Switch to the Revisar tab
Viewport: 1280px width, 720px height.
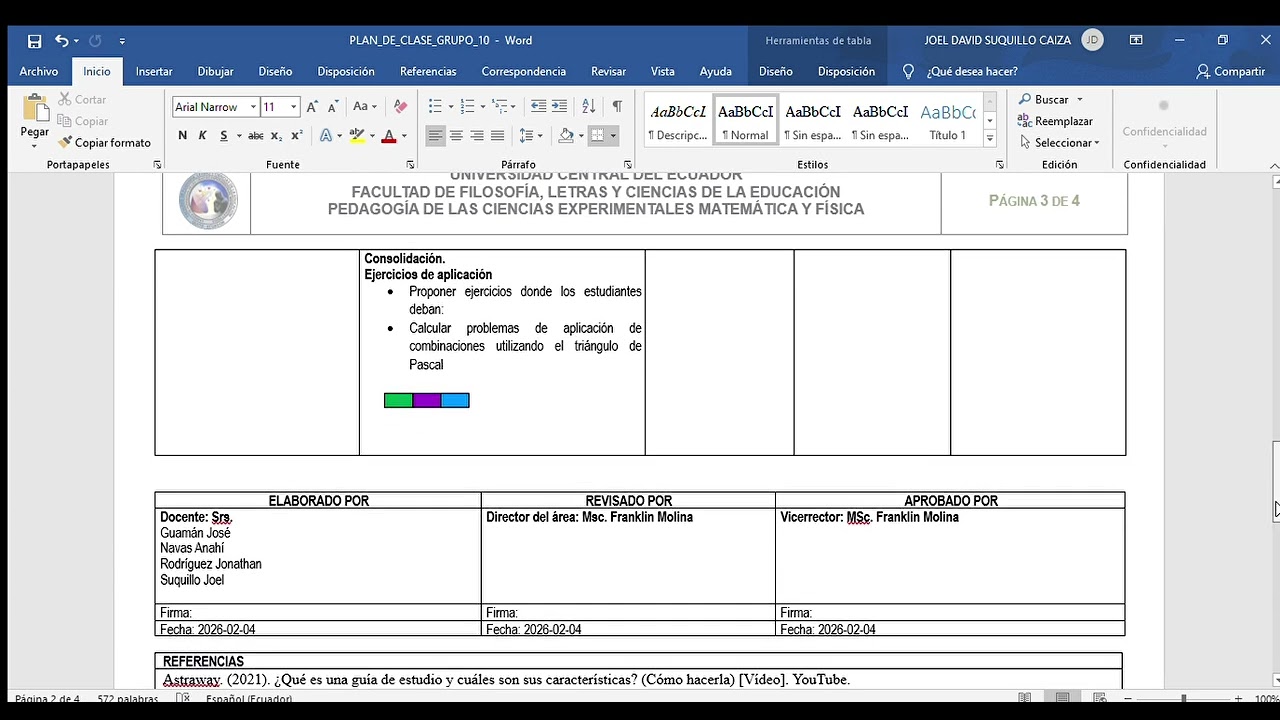click(608, 71)
